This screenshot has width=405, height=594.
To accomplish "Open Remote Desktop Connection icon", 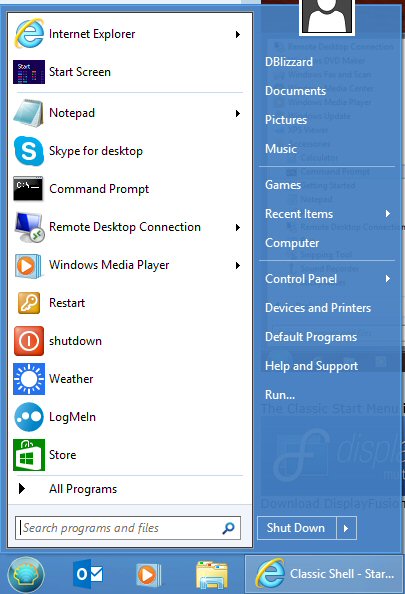I will [x=29, y=227].
